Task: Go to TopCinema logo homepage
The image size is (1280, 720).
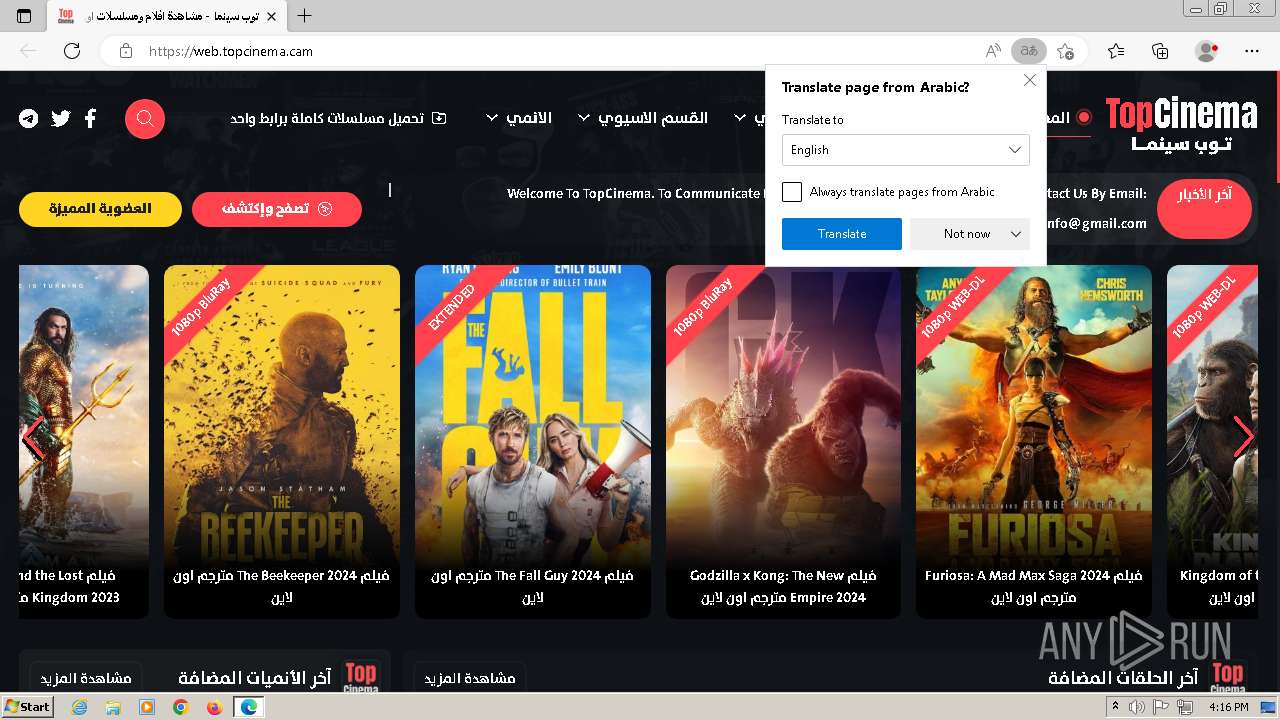Action: click(x=1181, y=124)
